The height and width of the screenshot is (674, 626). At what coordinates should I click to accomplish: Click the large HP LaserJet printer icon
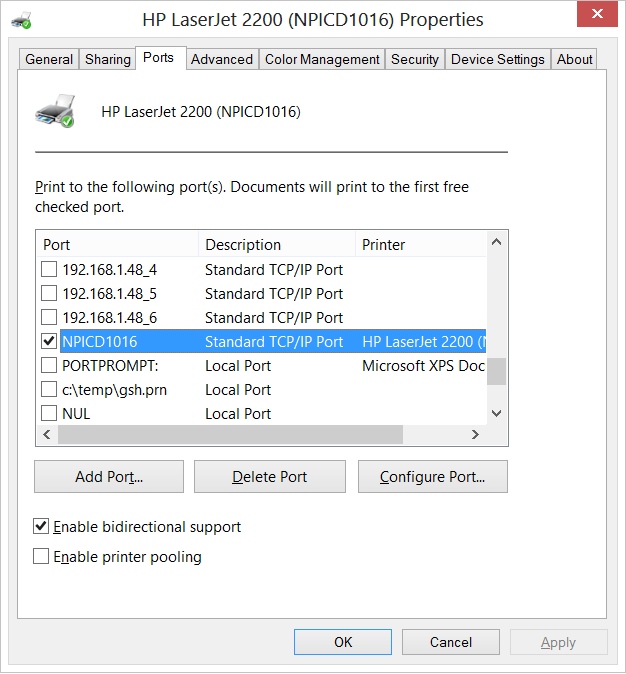click(55, 111)
